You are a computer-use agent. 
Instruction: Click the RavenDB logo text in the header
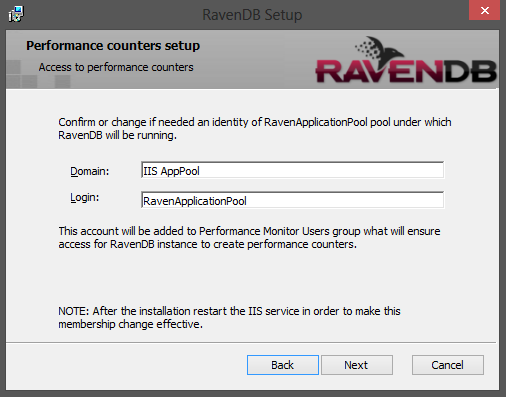pyautogui.click(x=406, y=72)
